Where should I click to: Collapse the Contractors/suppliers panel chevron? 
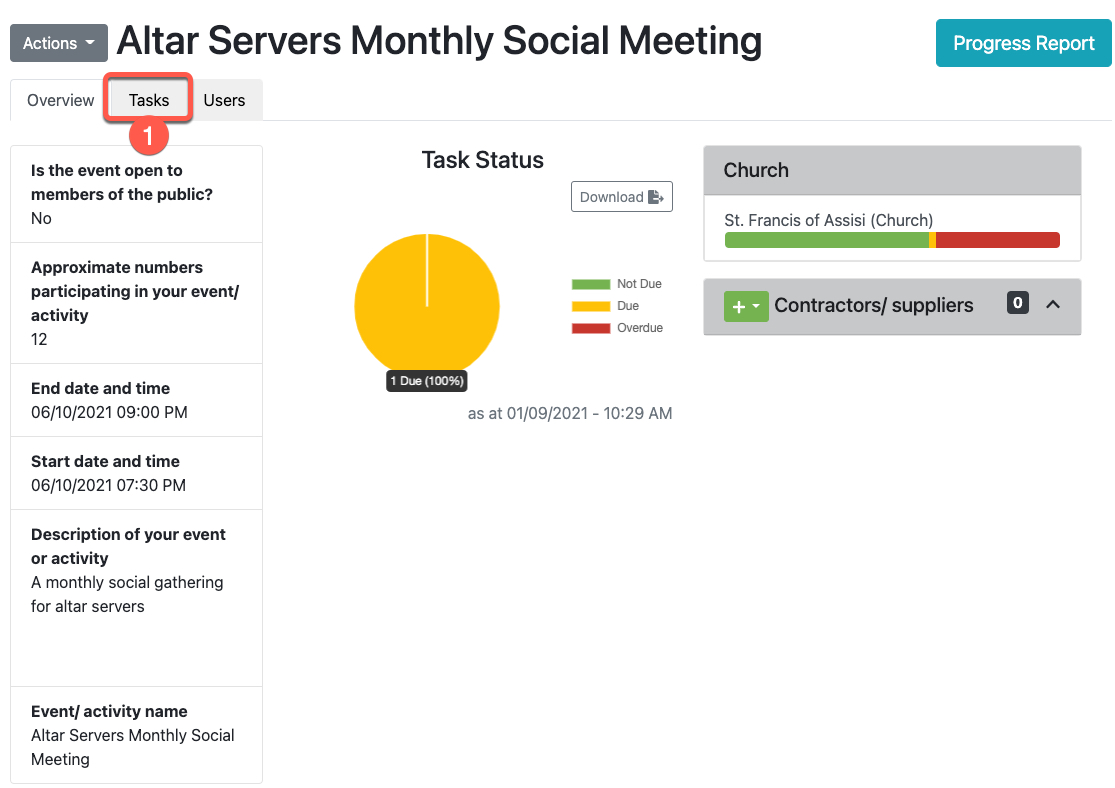tap(1052, 304)
